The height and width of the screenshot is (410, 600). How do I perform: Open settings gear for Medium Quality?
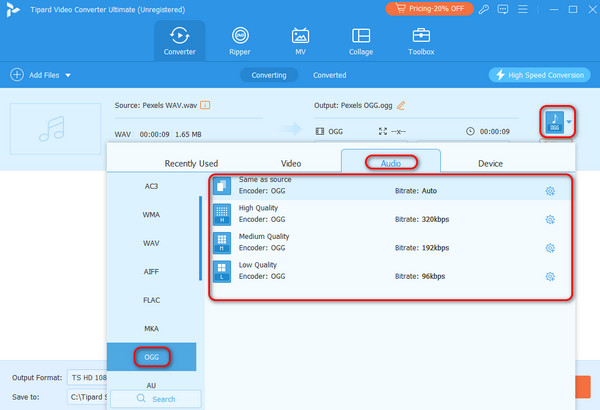pyautogui.click(x=550, y=248)
